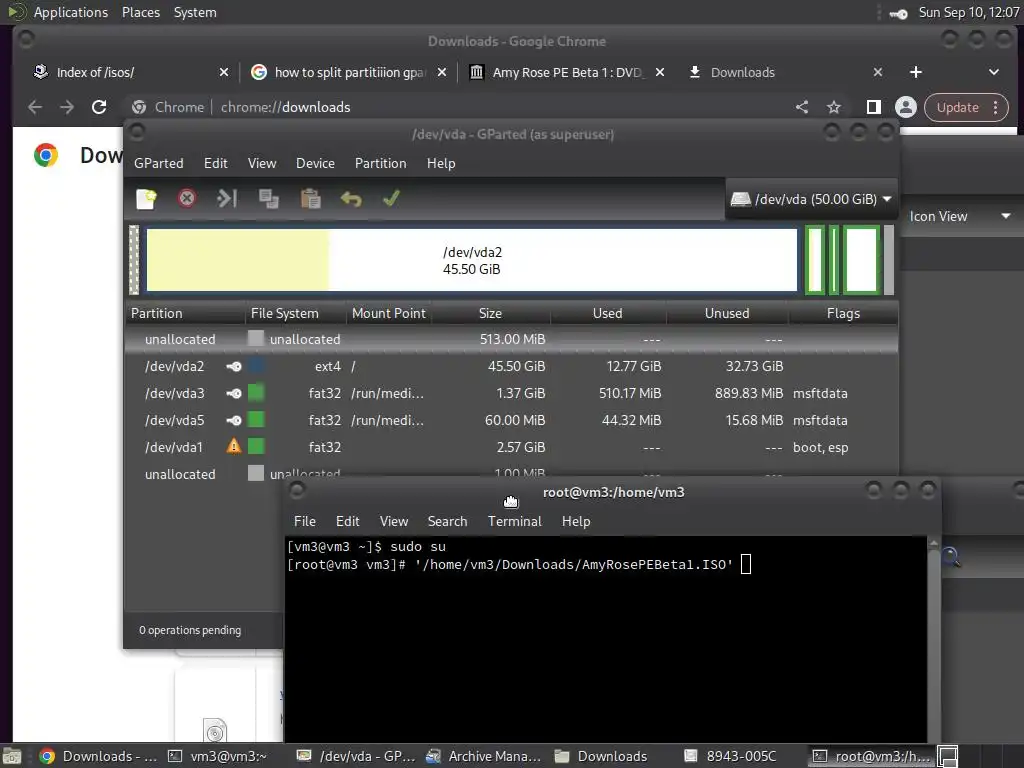
Task: Click the Copy partition icon in GParted
Action: point(268,199)
